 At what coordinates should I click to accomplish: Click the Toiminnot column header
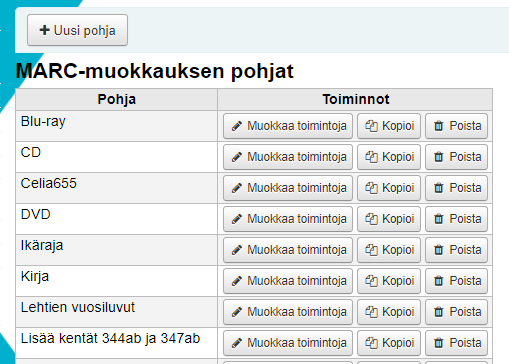click(355, 99)
